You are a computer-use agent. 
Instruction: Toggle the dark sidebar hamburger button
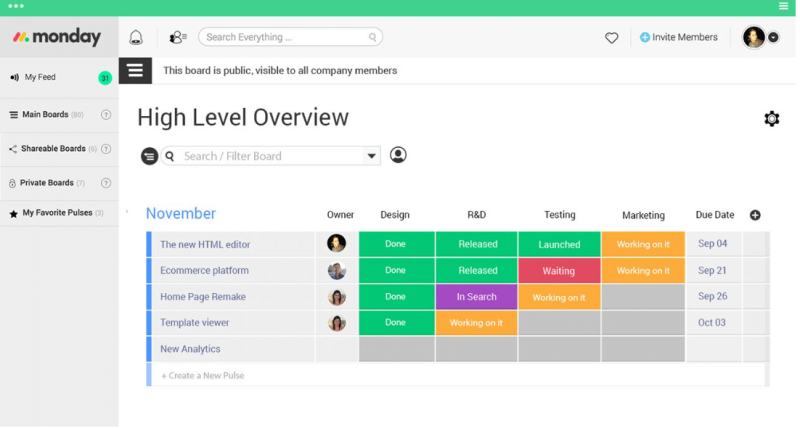(x=135, y=70)
